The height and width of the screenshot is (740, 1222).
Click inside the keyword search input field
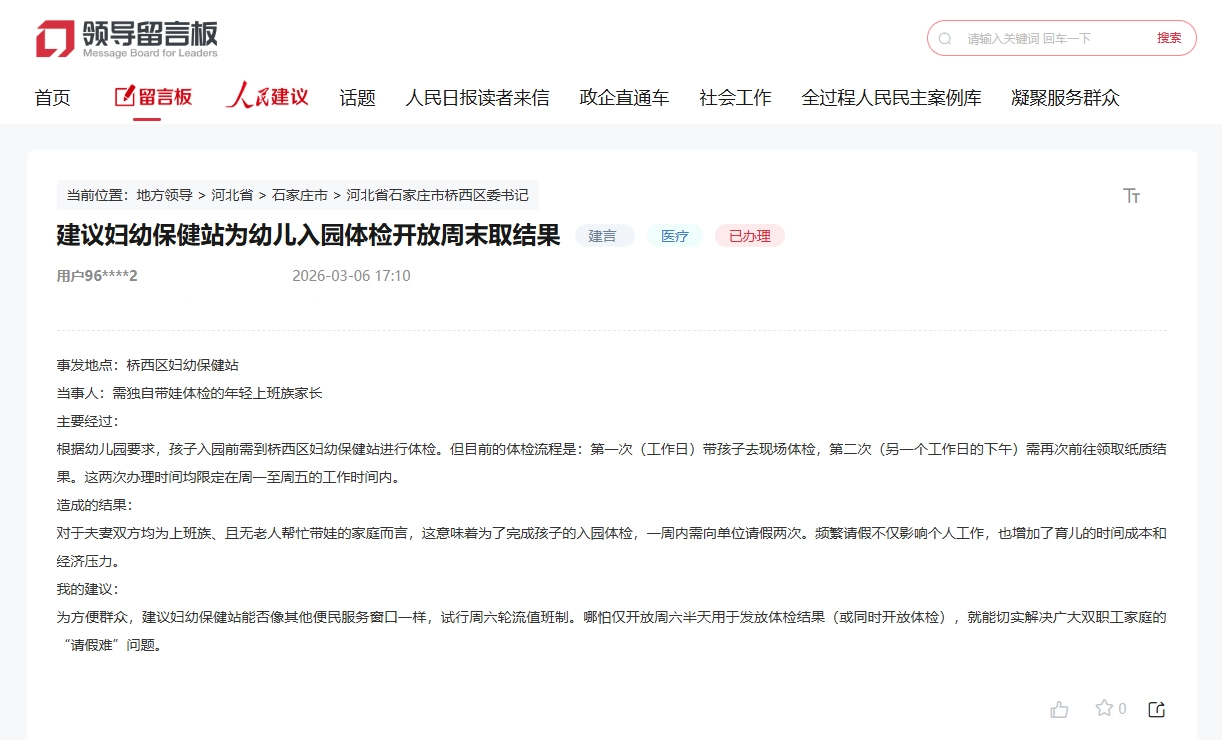pos(1040,38)
